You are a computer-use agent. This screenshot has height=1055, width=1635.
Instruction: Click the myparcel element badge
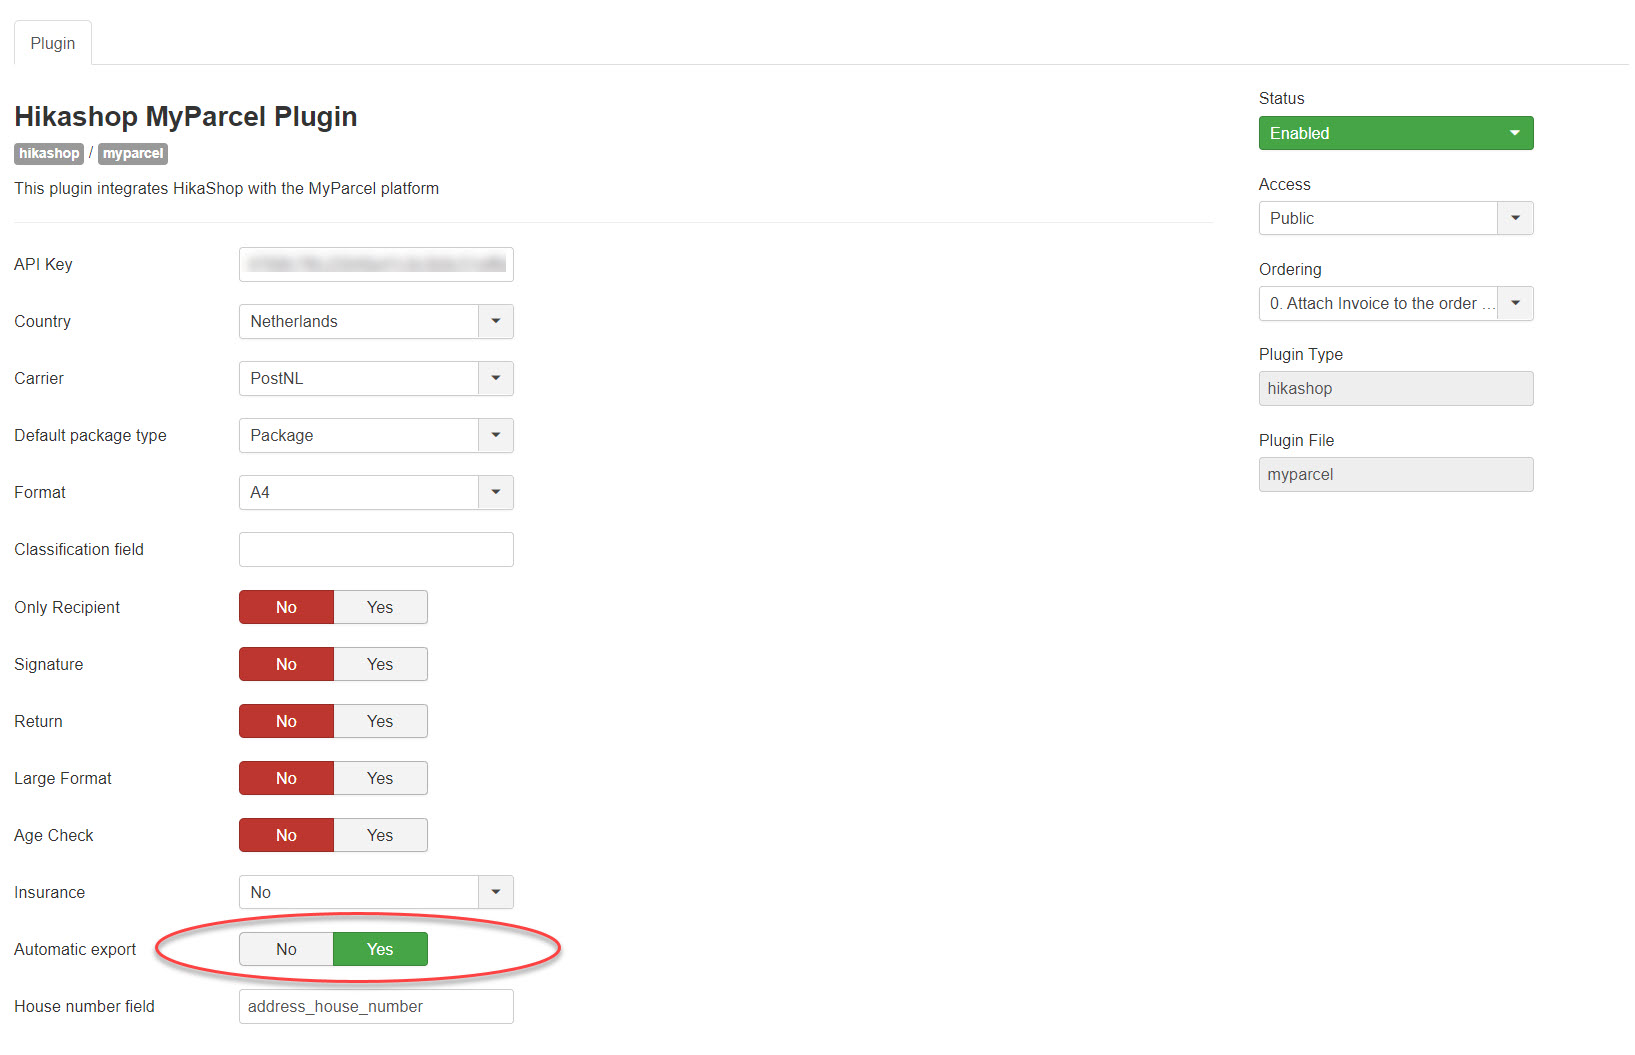[x=133, y=153]
